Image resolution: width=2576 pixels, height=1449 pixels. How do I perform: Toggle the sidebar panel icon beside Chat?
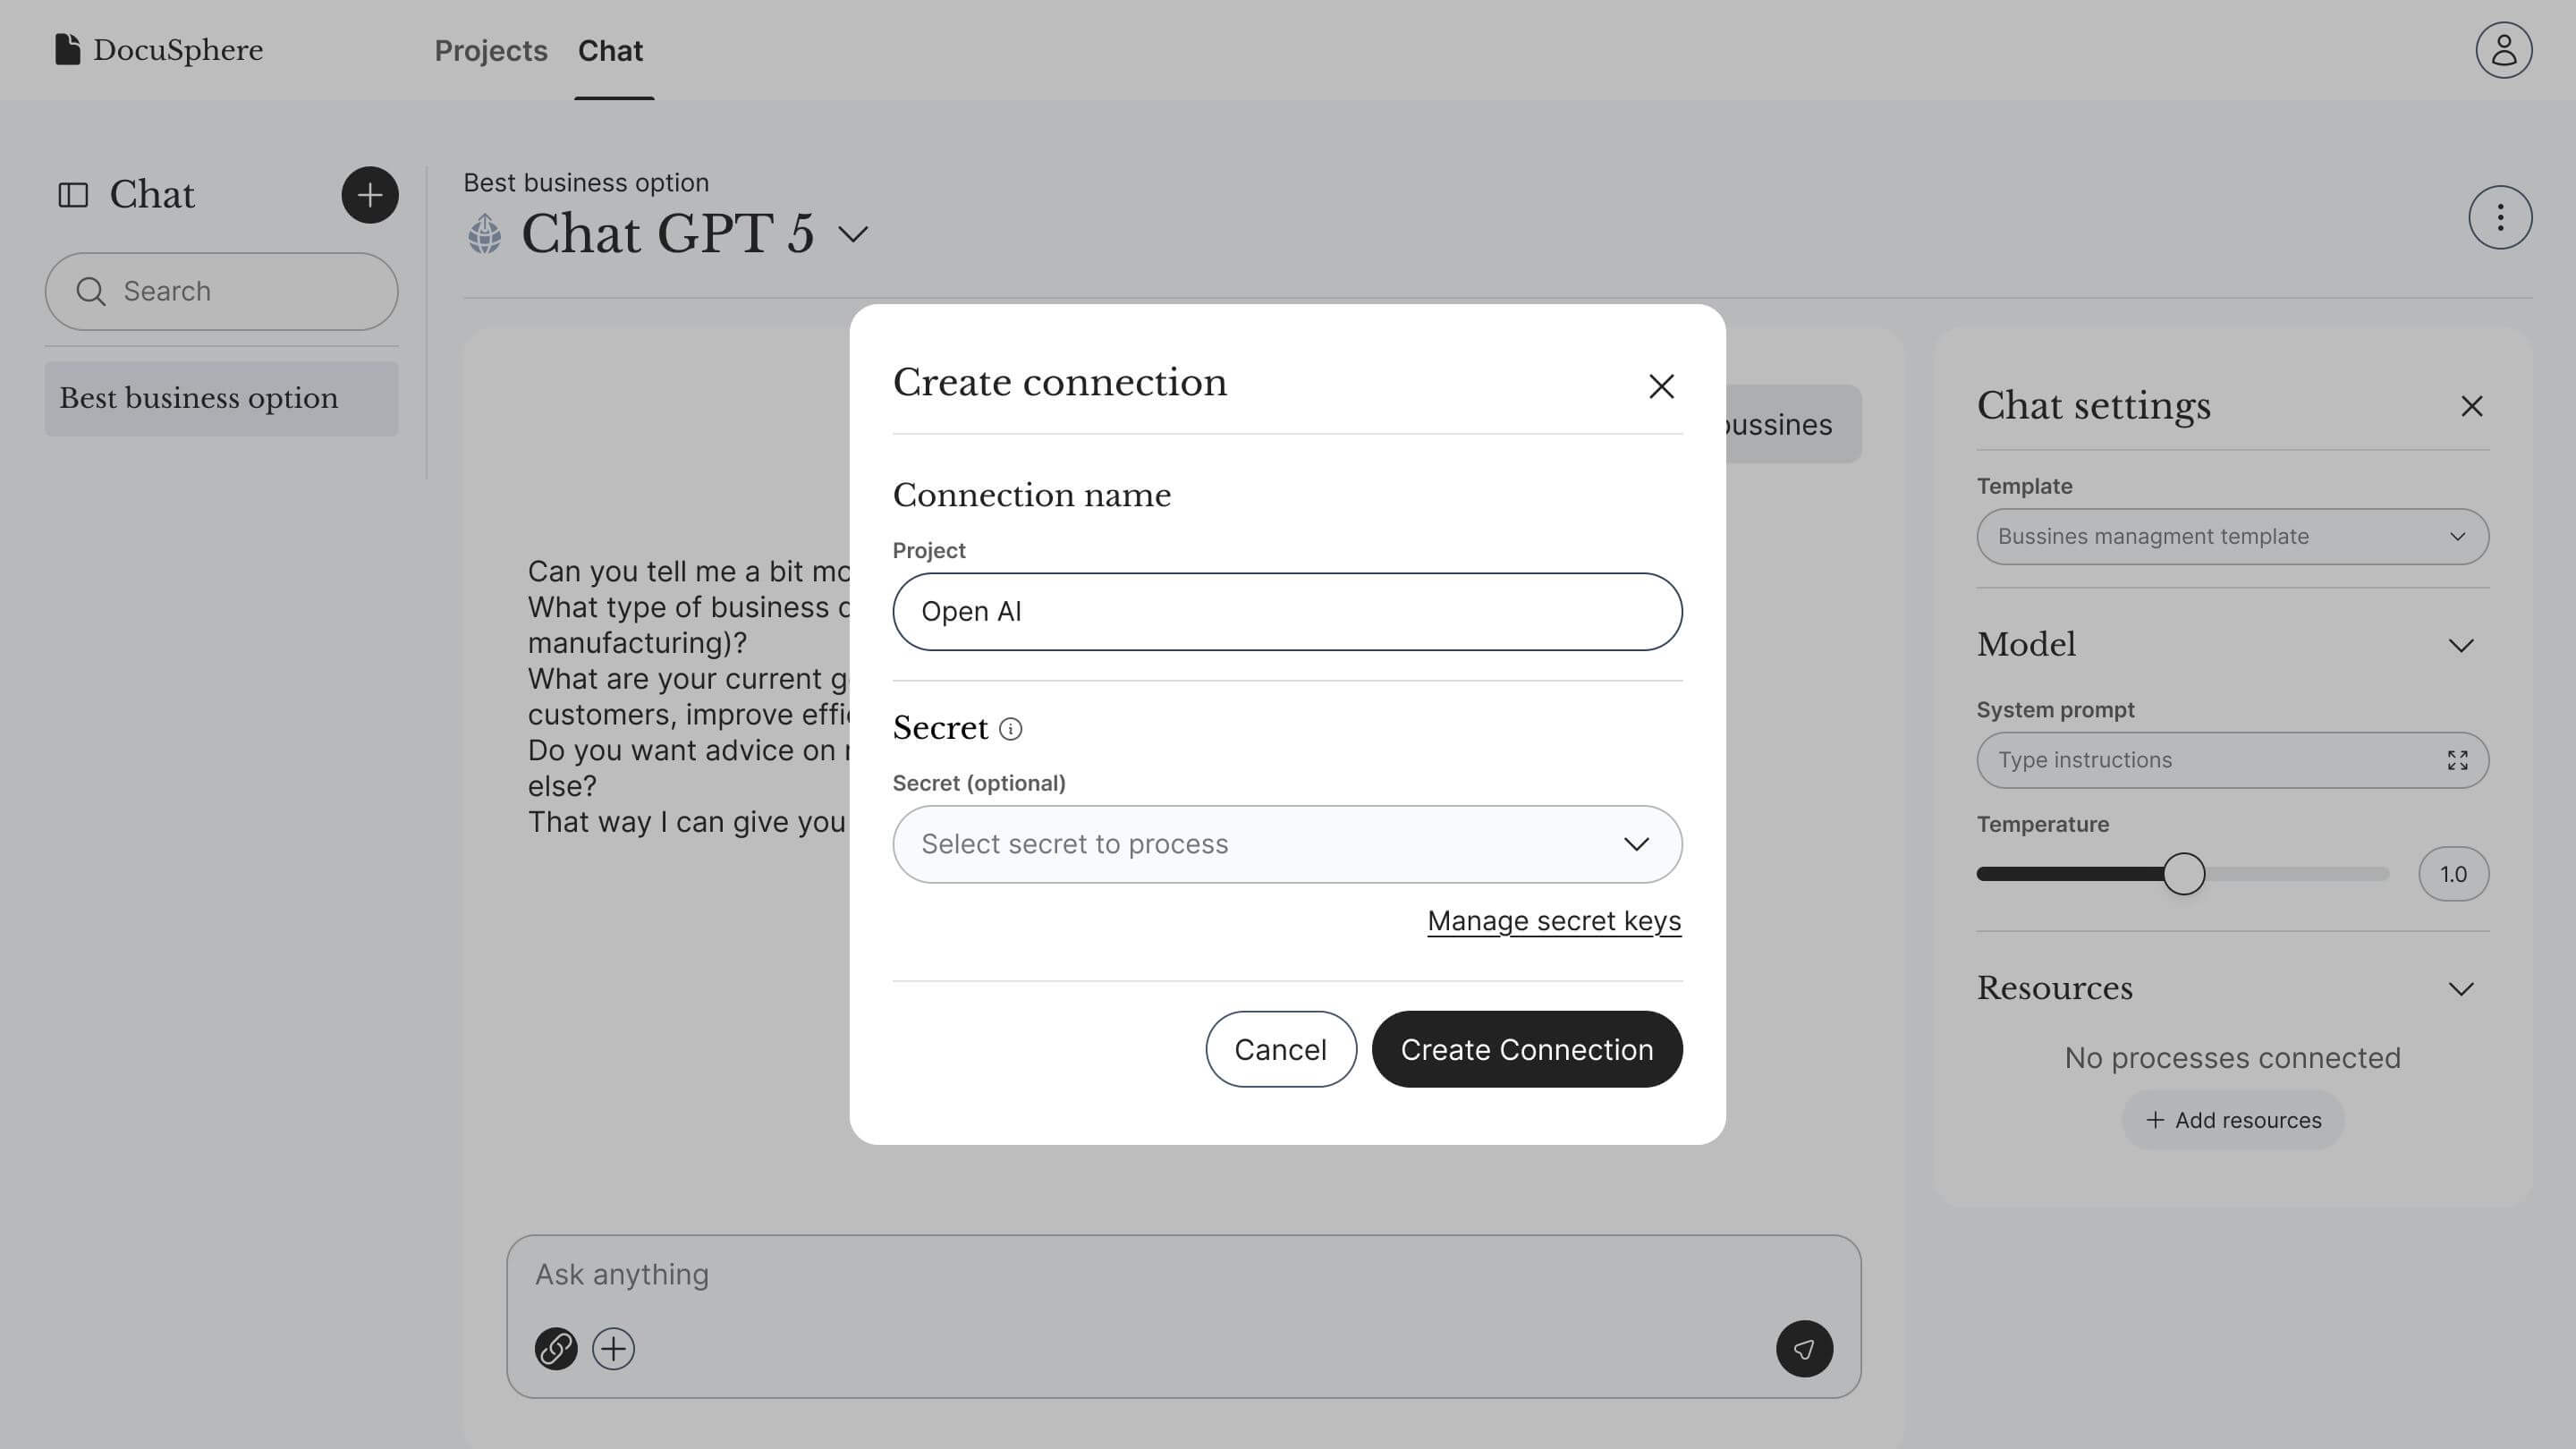tap(73, 194)
